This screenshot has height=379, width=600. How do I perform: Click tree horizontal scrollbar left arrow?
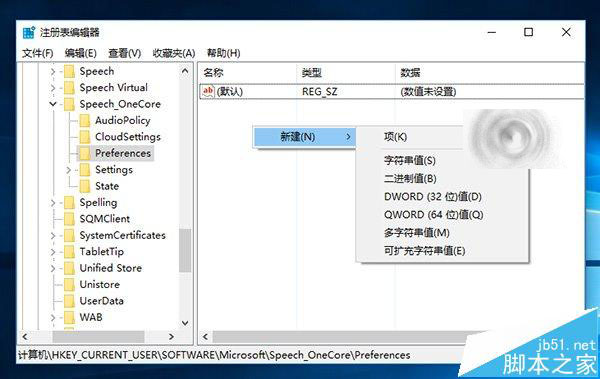point(25,337)
